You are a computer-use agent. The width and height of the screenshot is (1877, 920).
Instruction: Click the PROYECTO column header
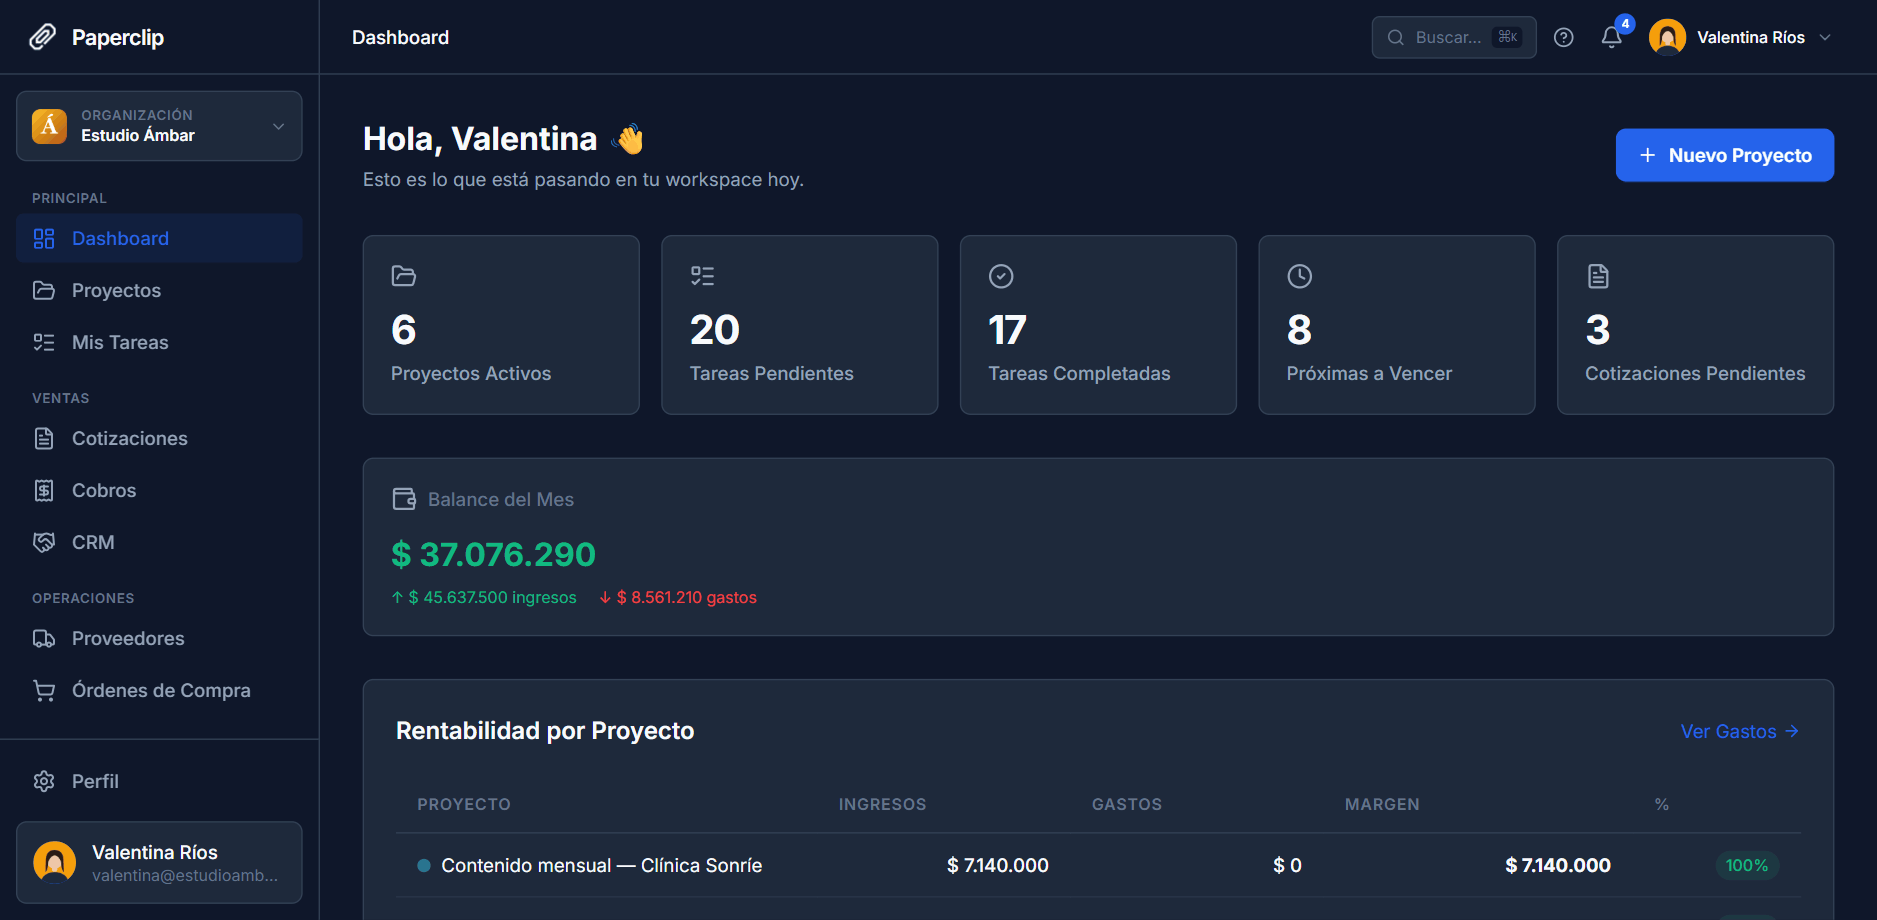click(464, 804)
